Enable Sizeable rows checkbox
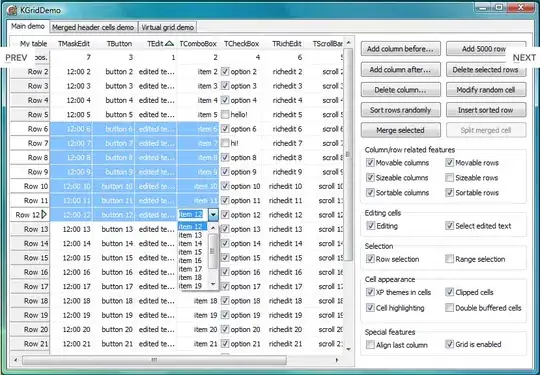540x375 pixels. click(449, 178)
